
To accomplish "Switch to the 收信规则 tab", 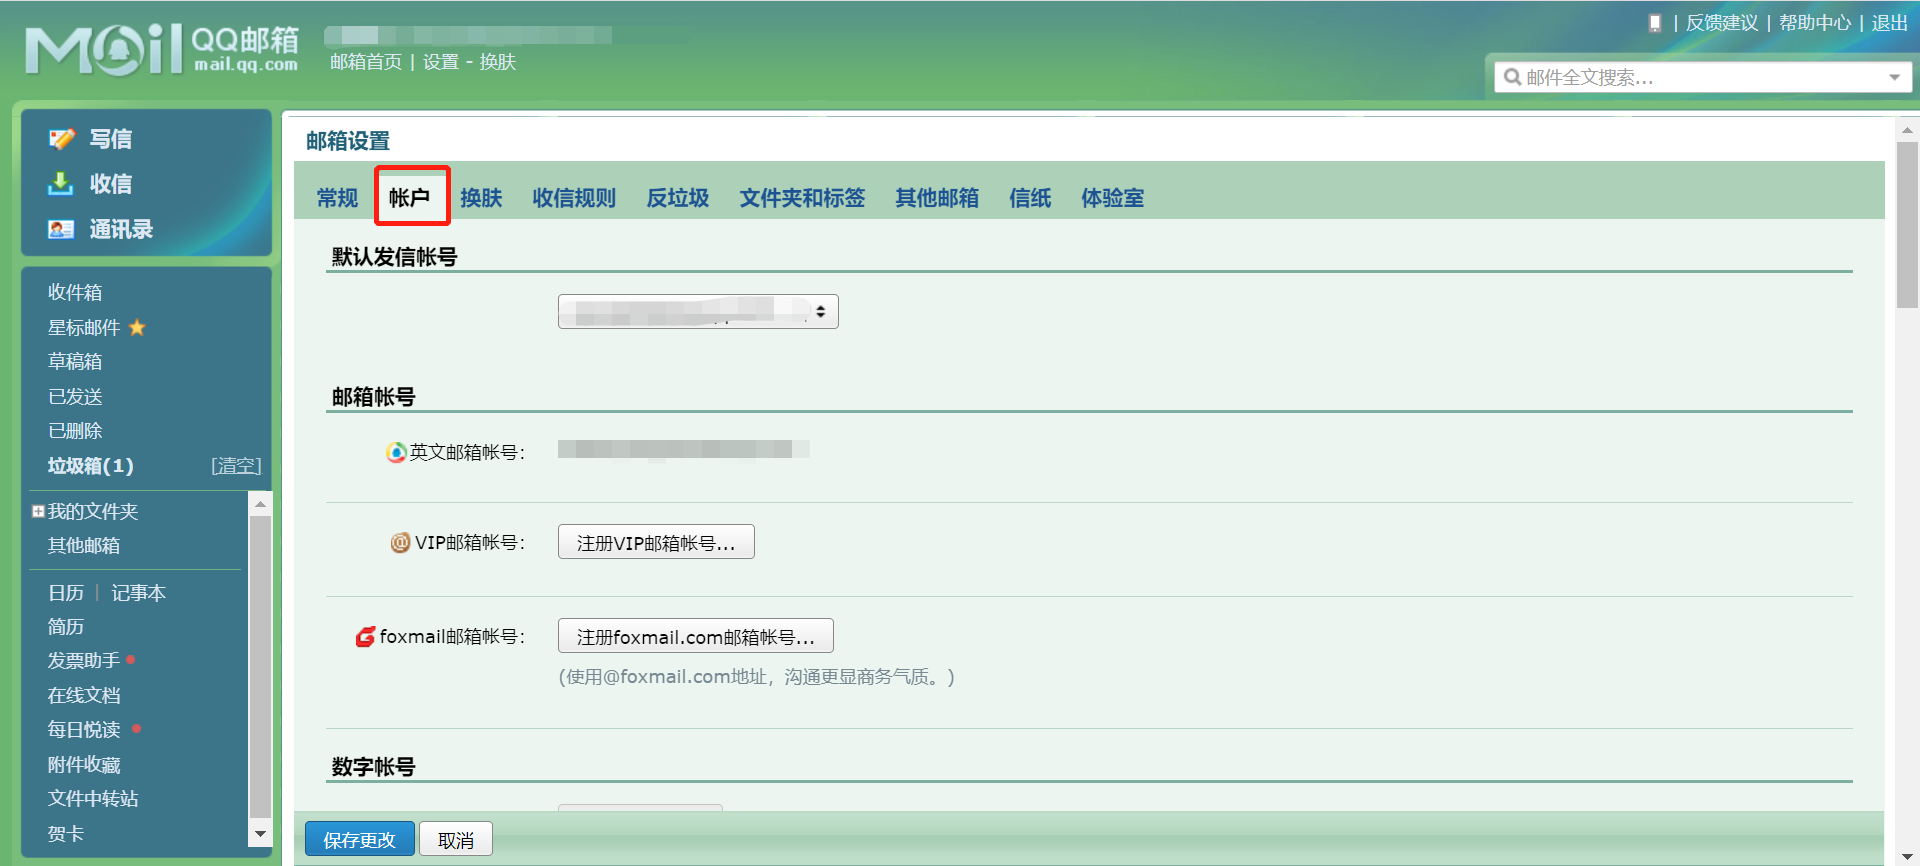I will (573, 198).
